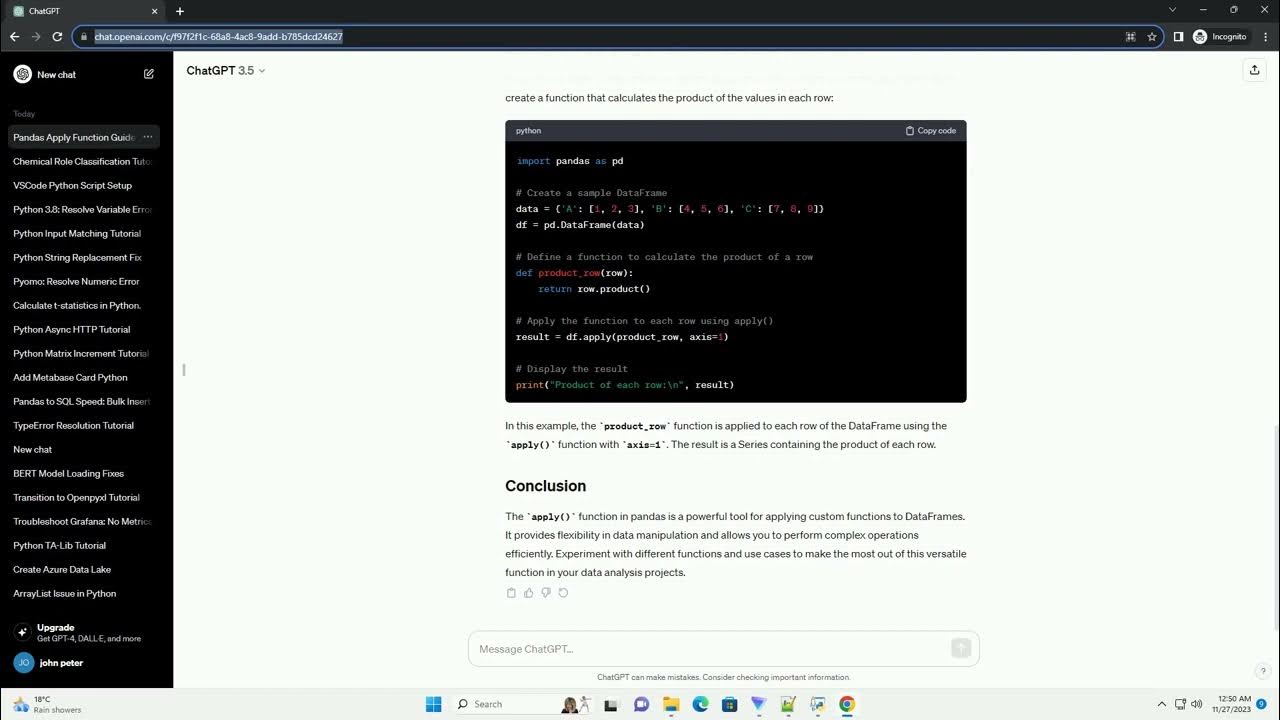Open the Create Azure Data Lake chat
The width and height of the screenshot is (1280, 720).
point(83,569)
